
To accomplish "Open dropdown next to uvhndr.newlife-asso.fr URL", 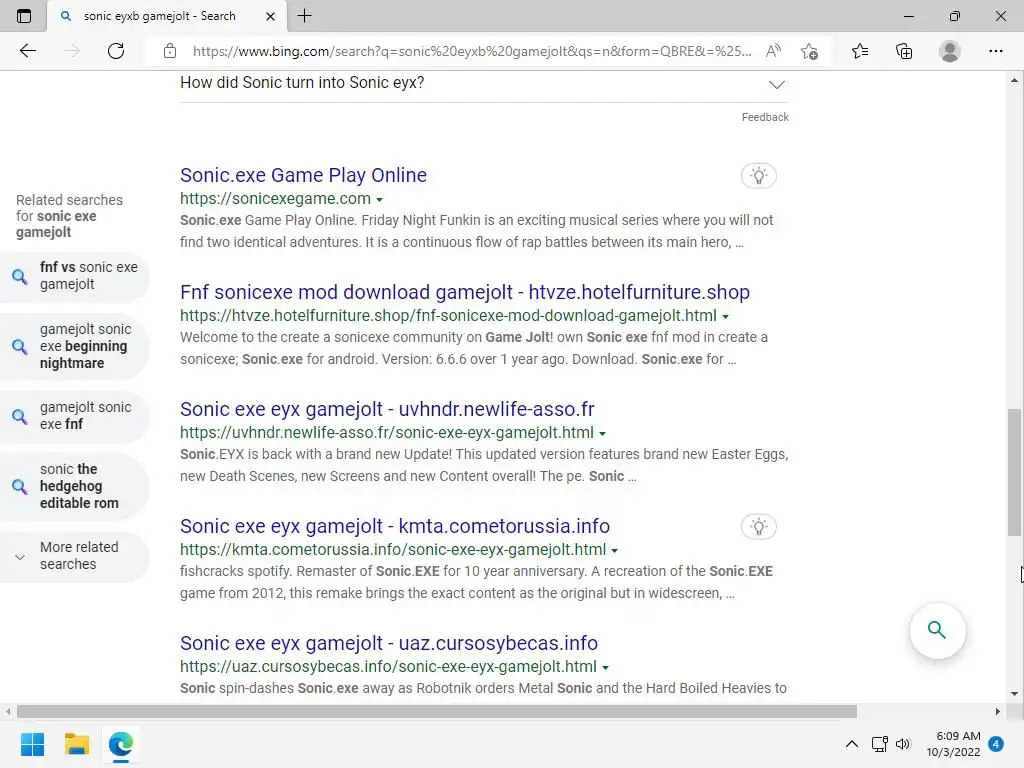I will point(602,433).
